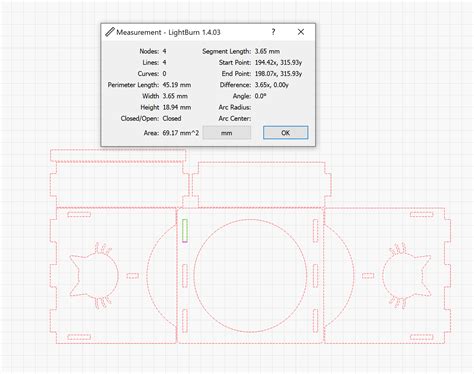Select the small slot right of left cat

pos(132,276)
